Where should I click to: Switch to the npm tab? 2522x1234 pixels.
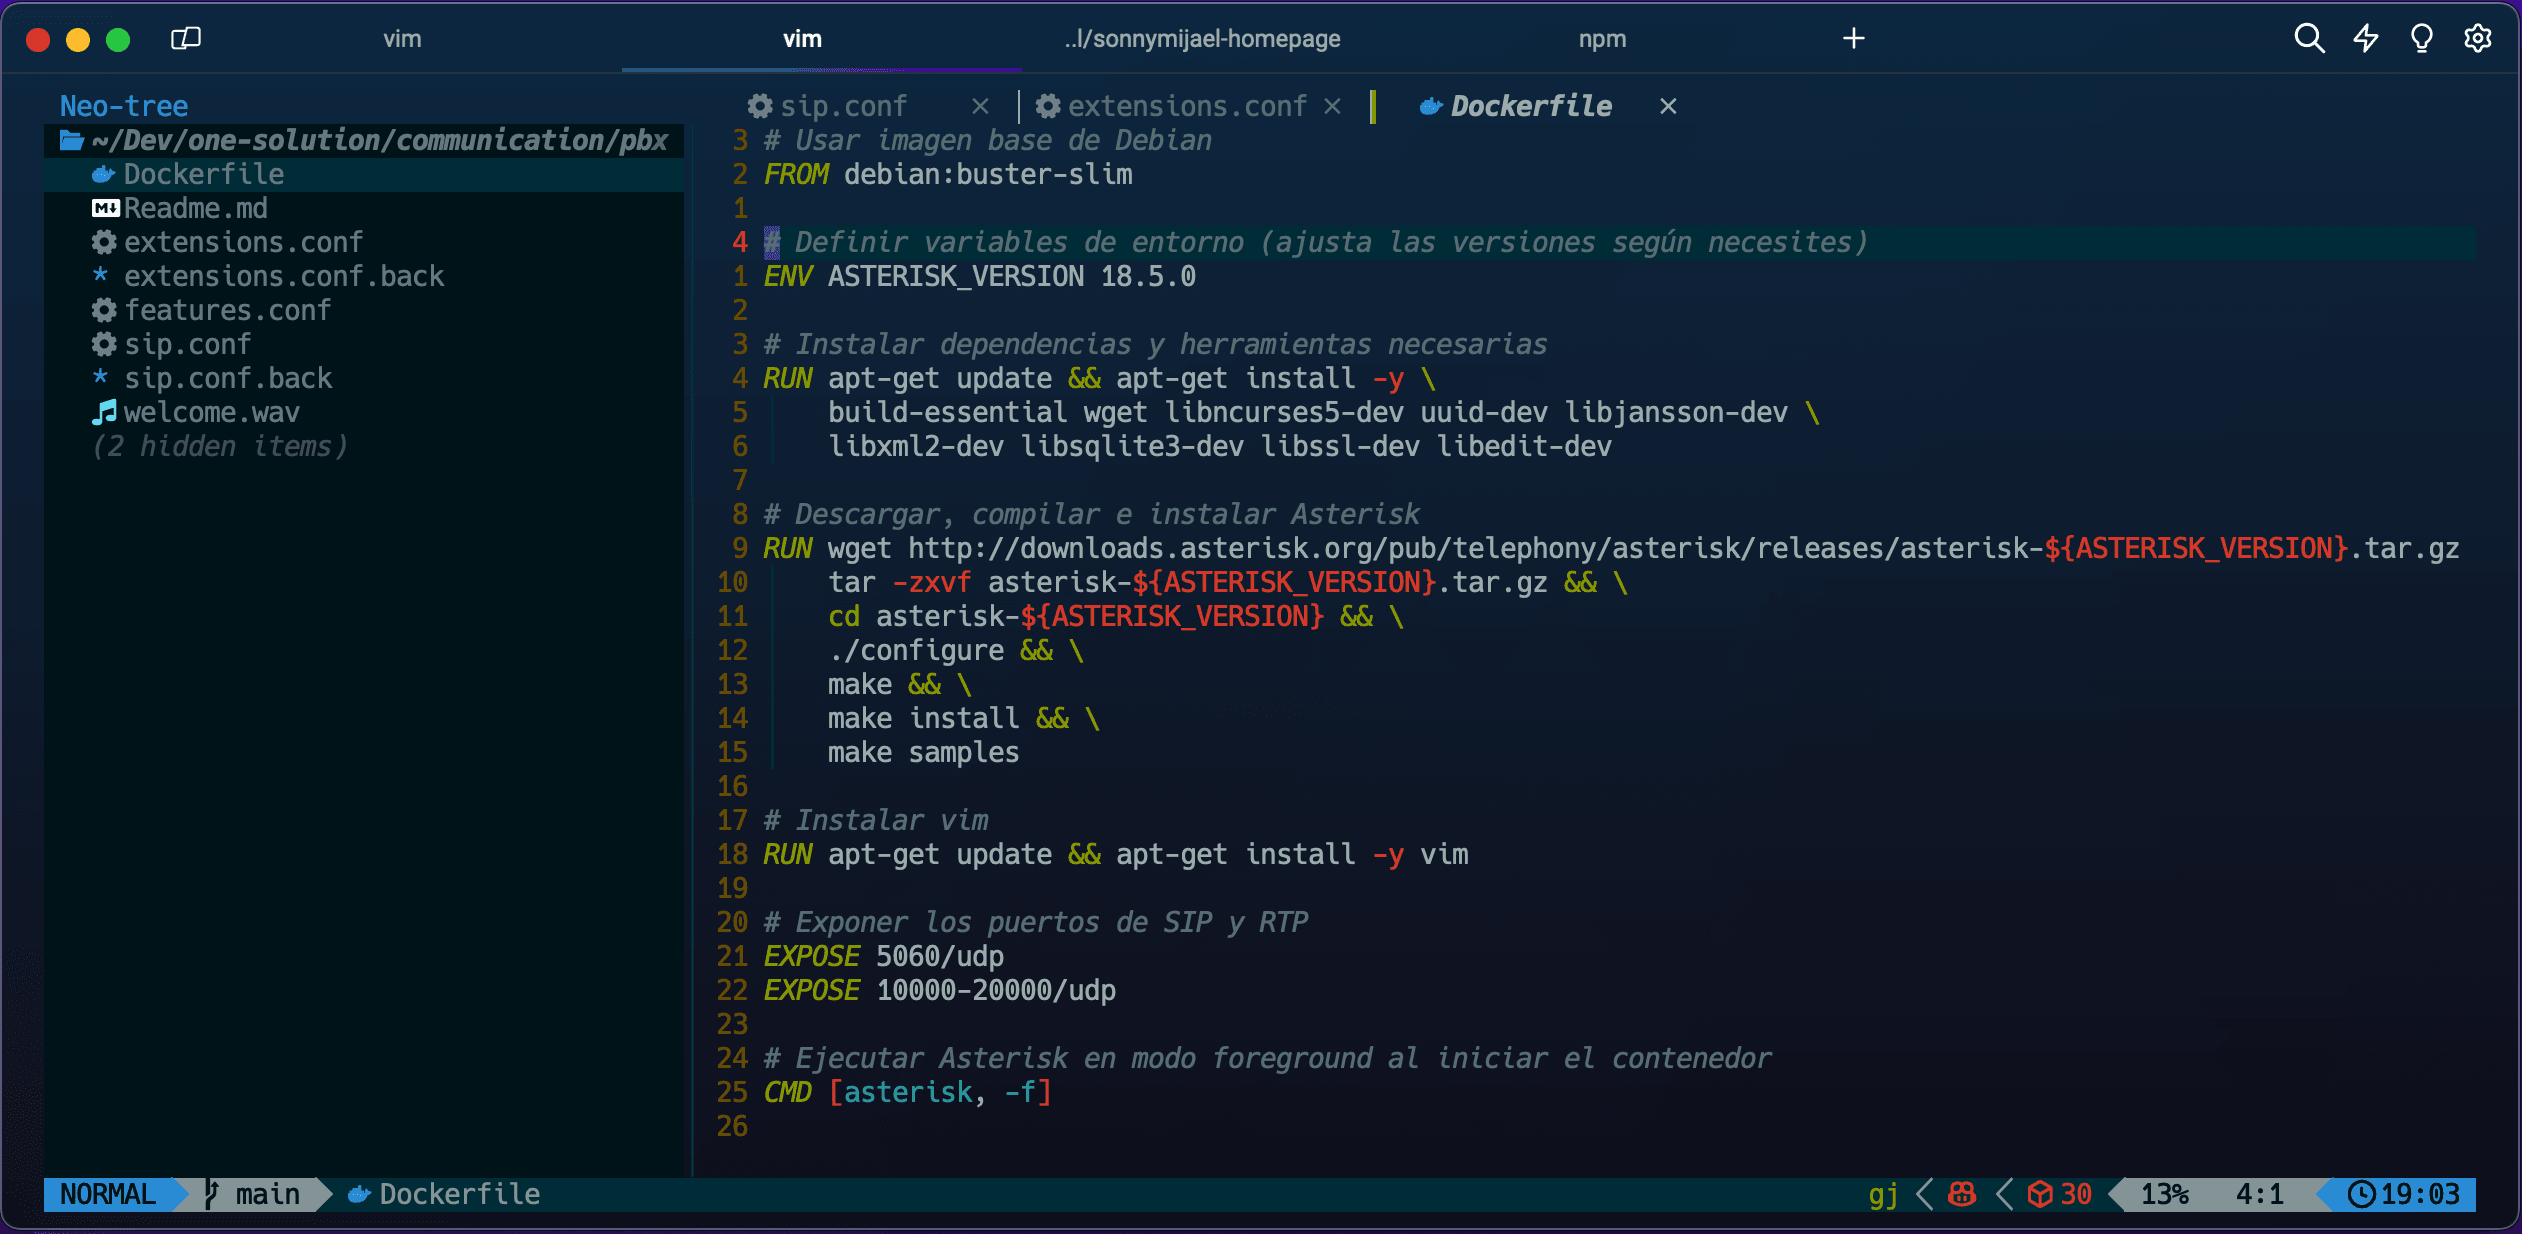(1602, 39)
